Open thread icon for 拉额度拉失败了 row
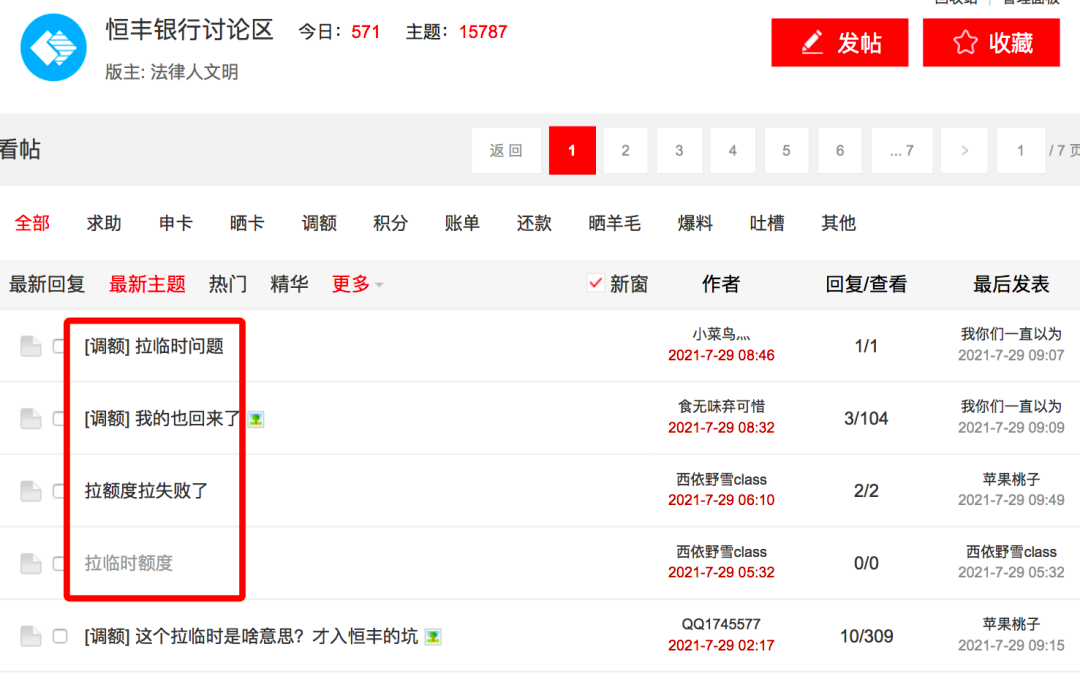Image resolution: width=1080 pixels, height=679 pixels. (x=30, y=491)
